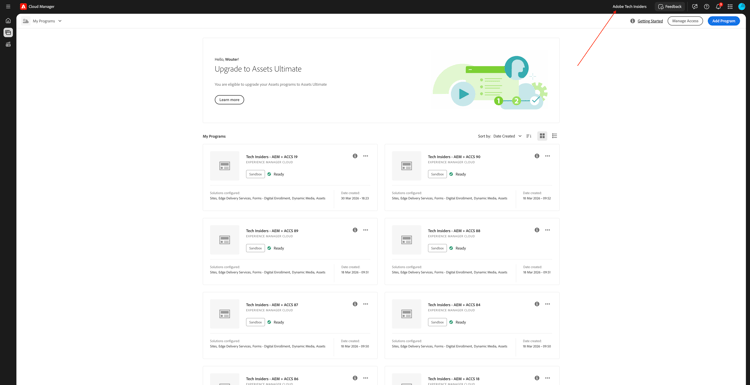Switch to grid view
The height and width of the screenshot is (385, 750).
coord(542,136)
